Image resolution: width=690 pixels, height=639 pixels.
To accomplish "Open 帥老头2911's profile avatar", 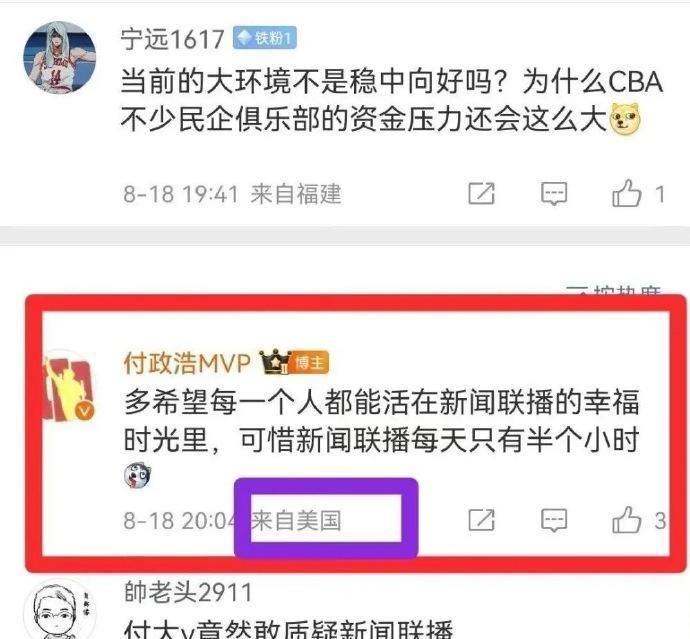I will pos(59,610).
